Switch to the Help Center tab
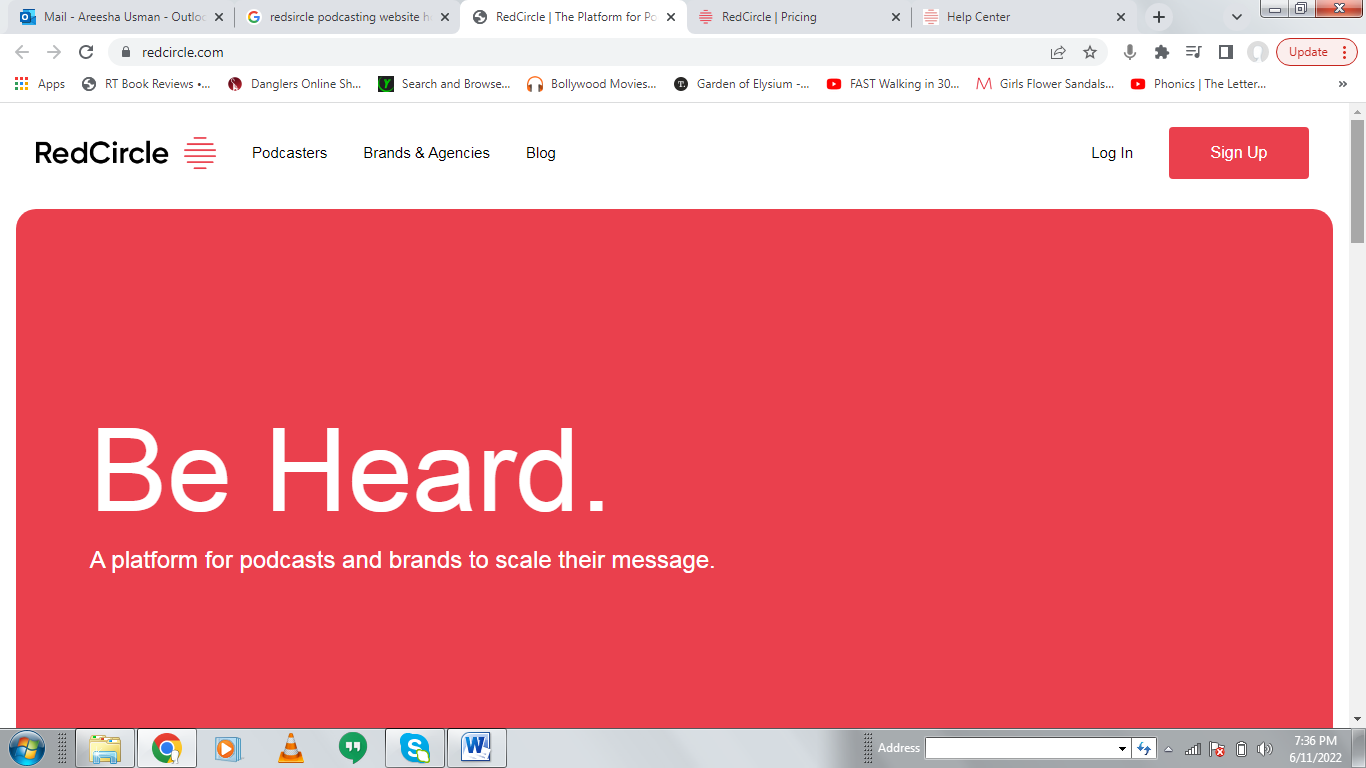This screenshot has width=1366, height=768. coord(1025,17)
